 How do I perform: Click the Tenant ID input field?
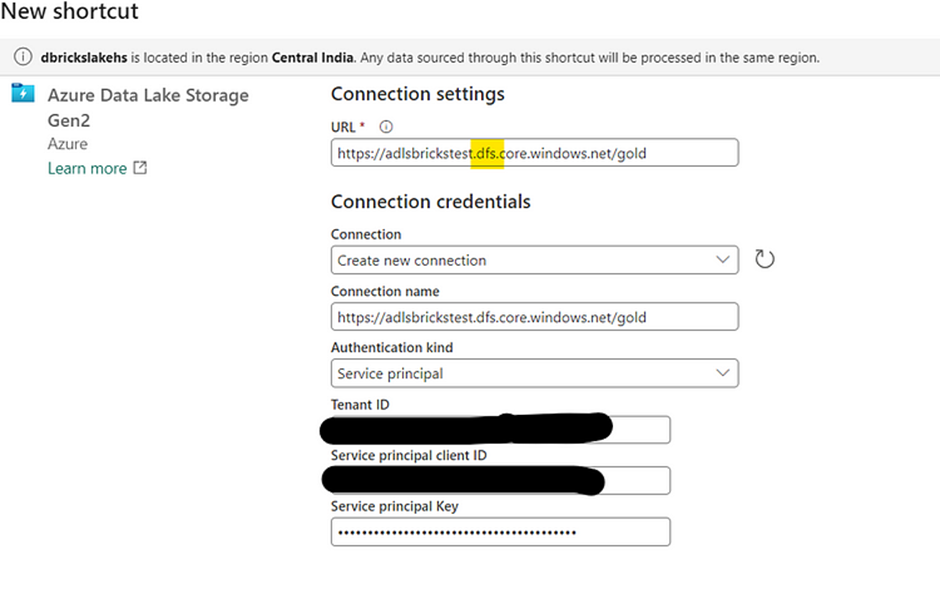(640, 430)
